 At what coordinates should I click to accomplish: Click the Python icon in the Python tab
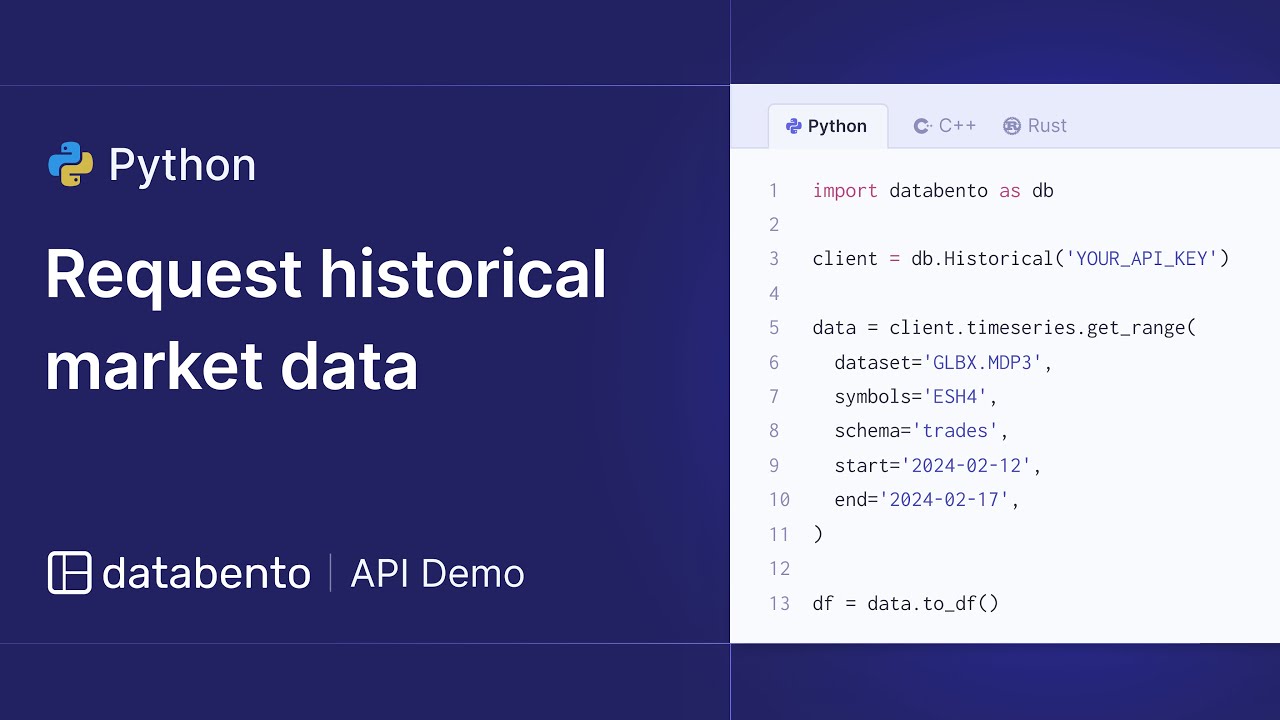point(794,126)
